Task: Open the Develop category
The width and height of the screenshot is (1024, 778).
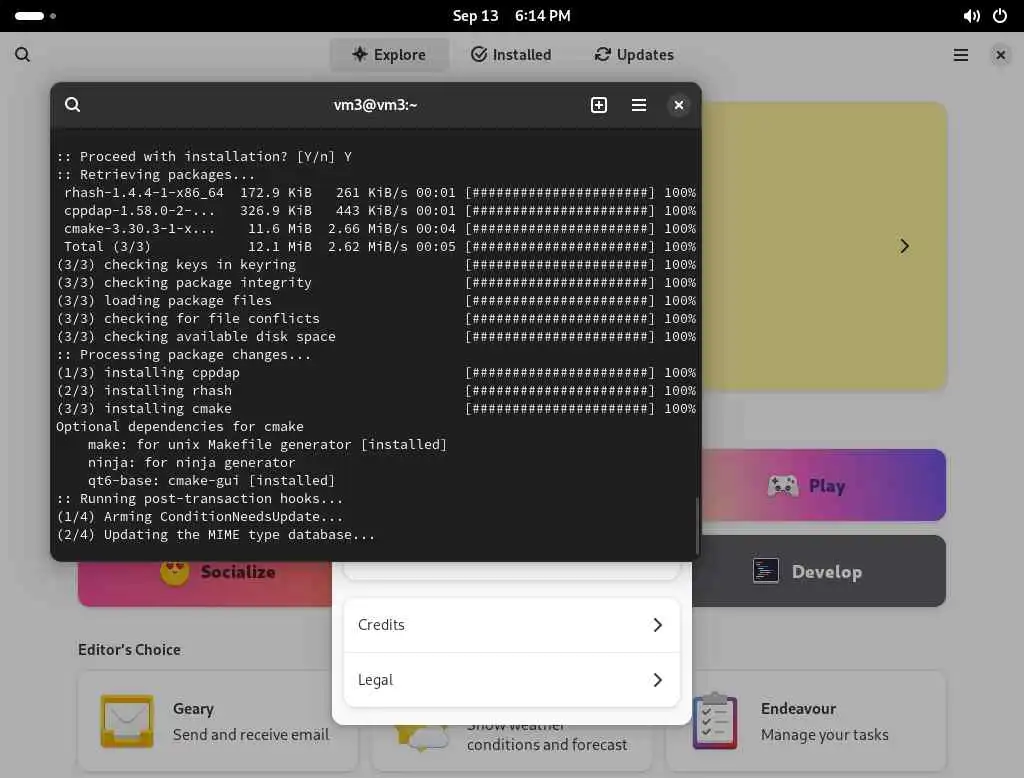Action: click(x=820, y=572)
